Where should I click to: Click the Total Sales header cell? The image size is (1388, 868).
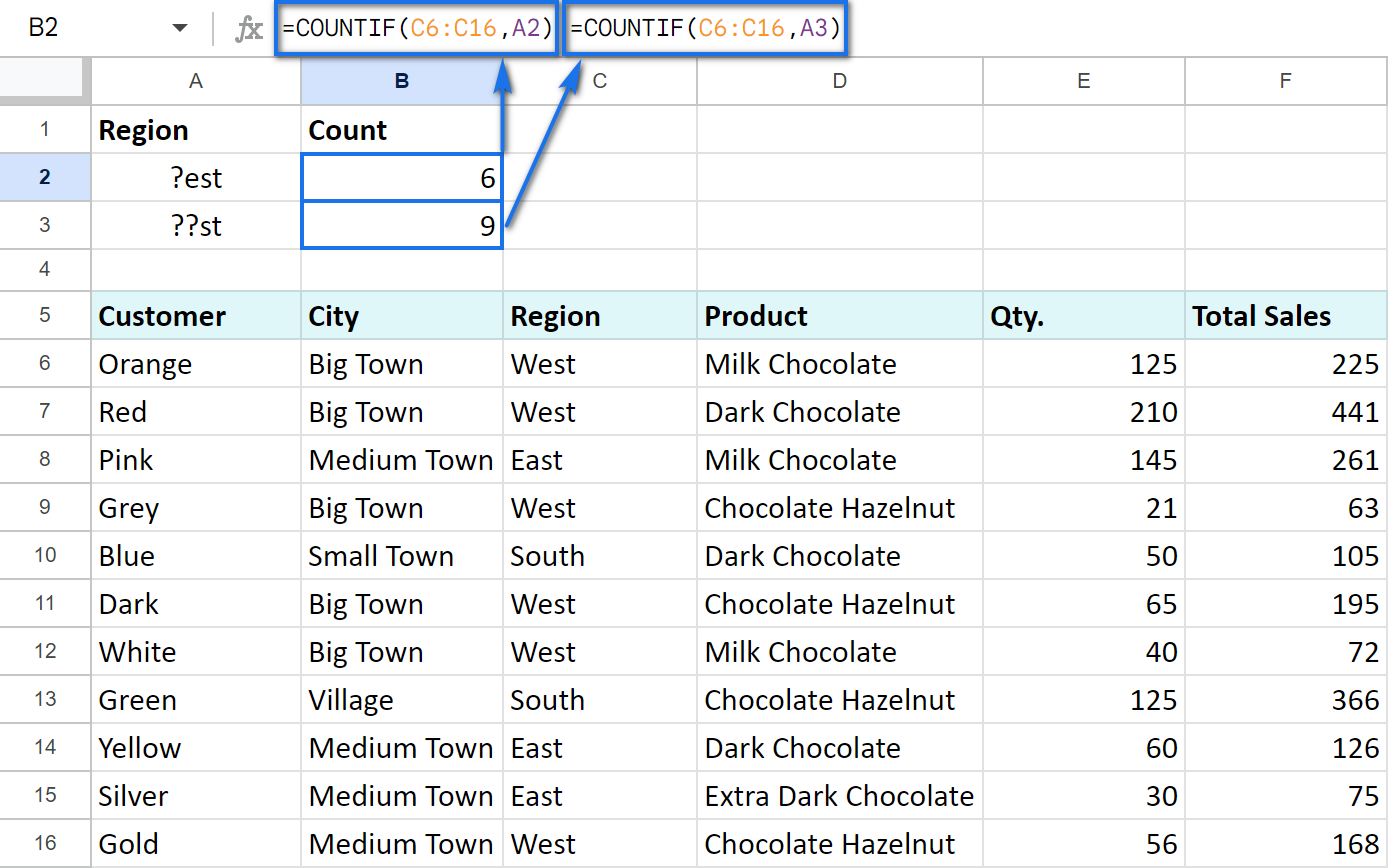(x=1286, y=315)
